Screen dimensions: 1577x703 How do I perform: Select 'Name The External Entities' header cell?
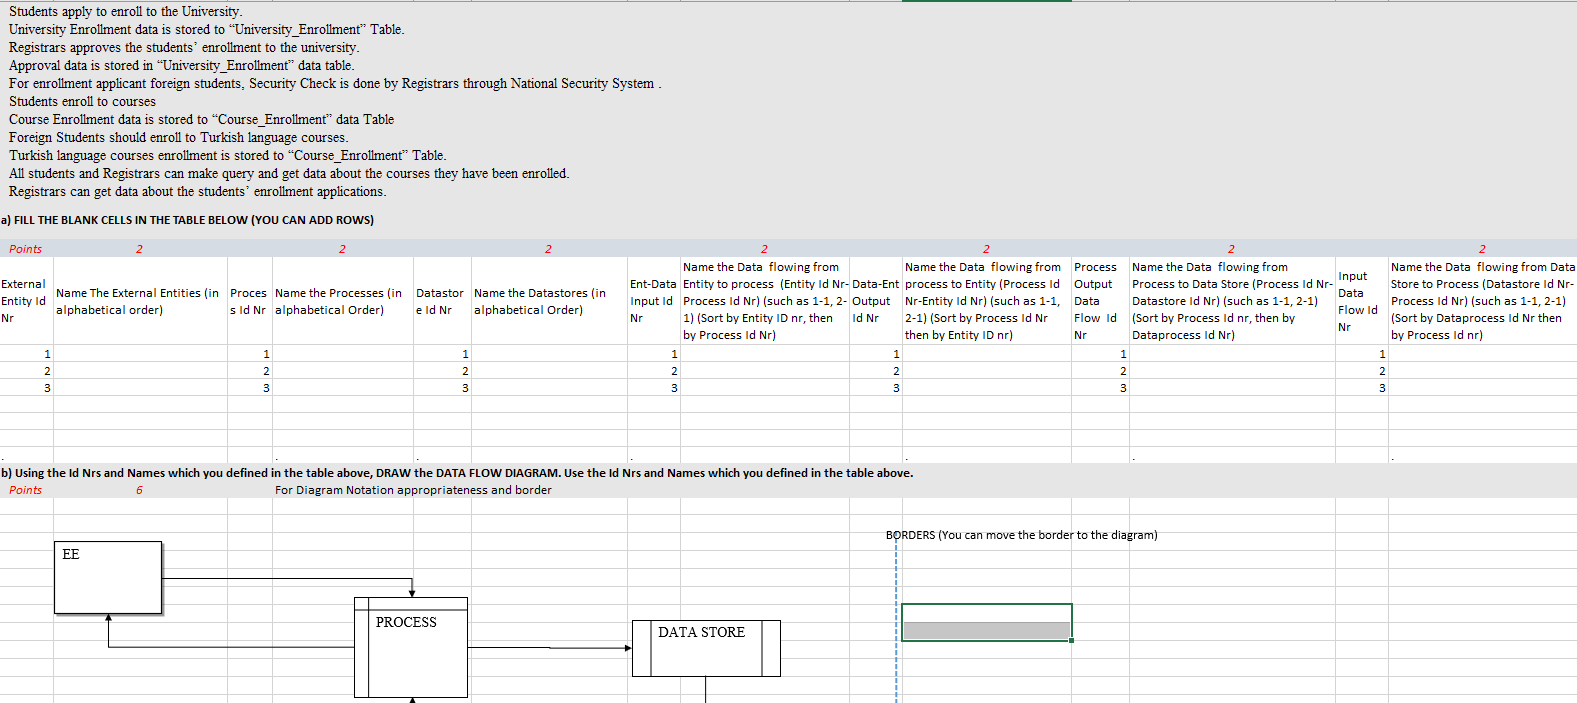coord(140,301)
